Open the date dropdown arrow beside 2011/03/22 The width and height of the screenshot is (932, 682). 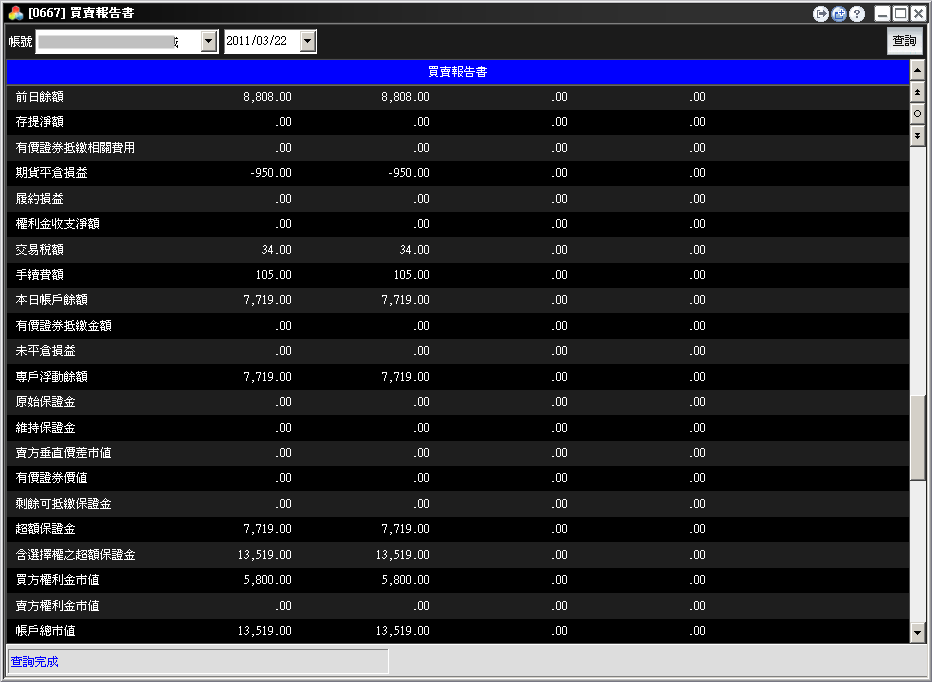click(x=307, y=42)
